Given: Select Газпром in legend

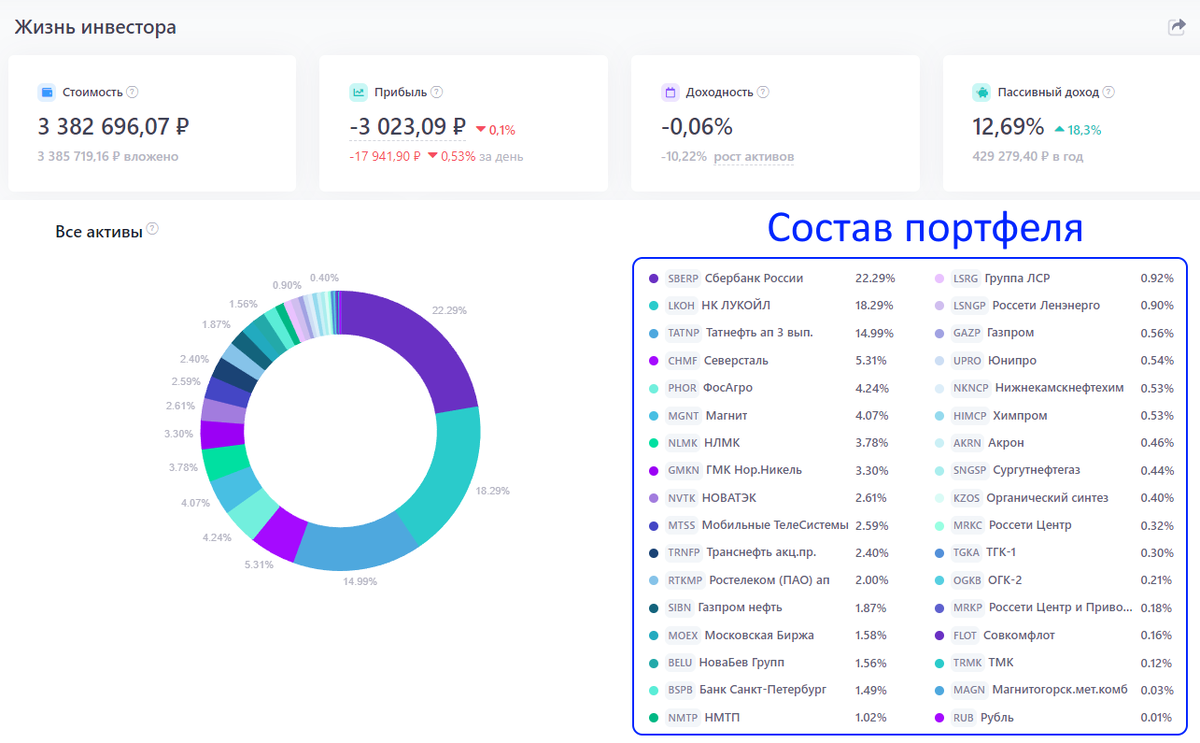Looking at the screenshot, I should [x=1010, y=333].
